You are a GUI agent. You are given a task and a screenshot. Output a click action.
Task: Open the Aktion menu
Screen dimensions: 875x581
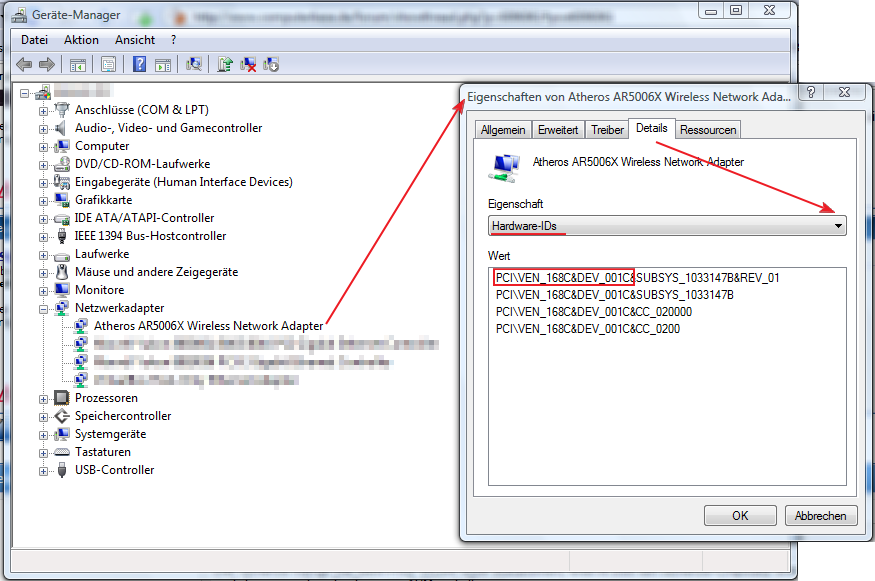(81, 40)
